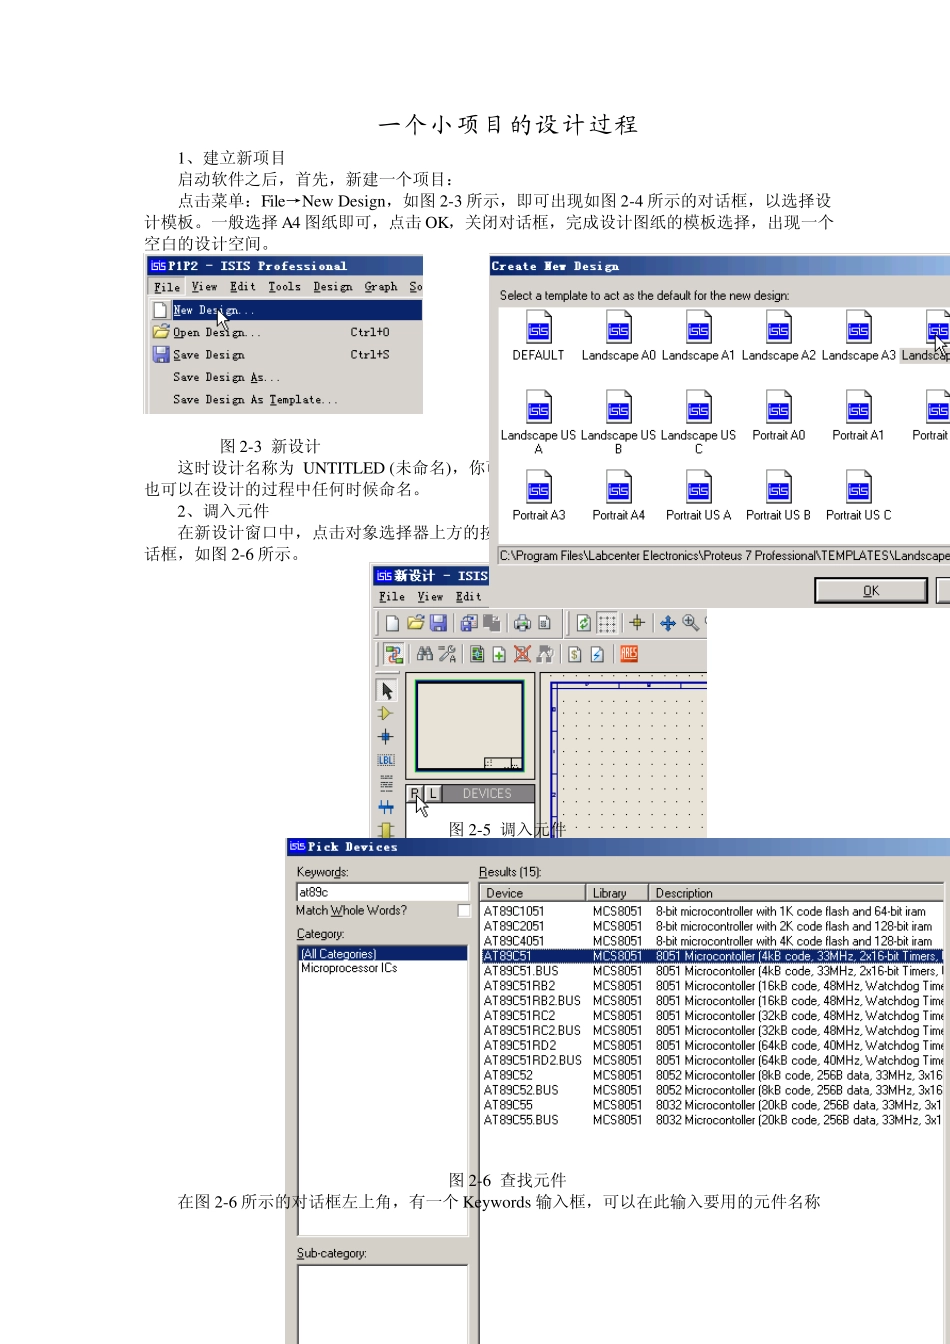950x1344 pixels.
Task: Choose Open Design... menu entry
Action: (x=285, y=332)
